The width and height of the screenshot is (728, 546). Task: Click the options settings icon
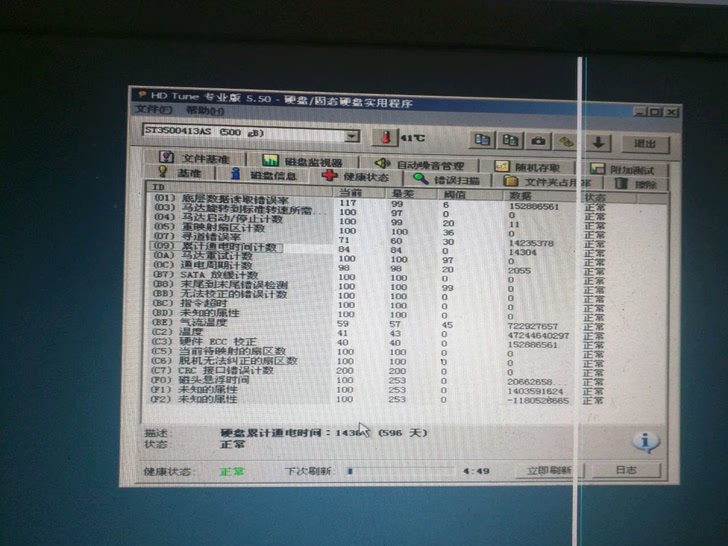pos(566,142)
